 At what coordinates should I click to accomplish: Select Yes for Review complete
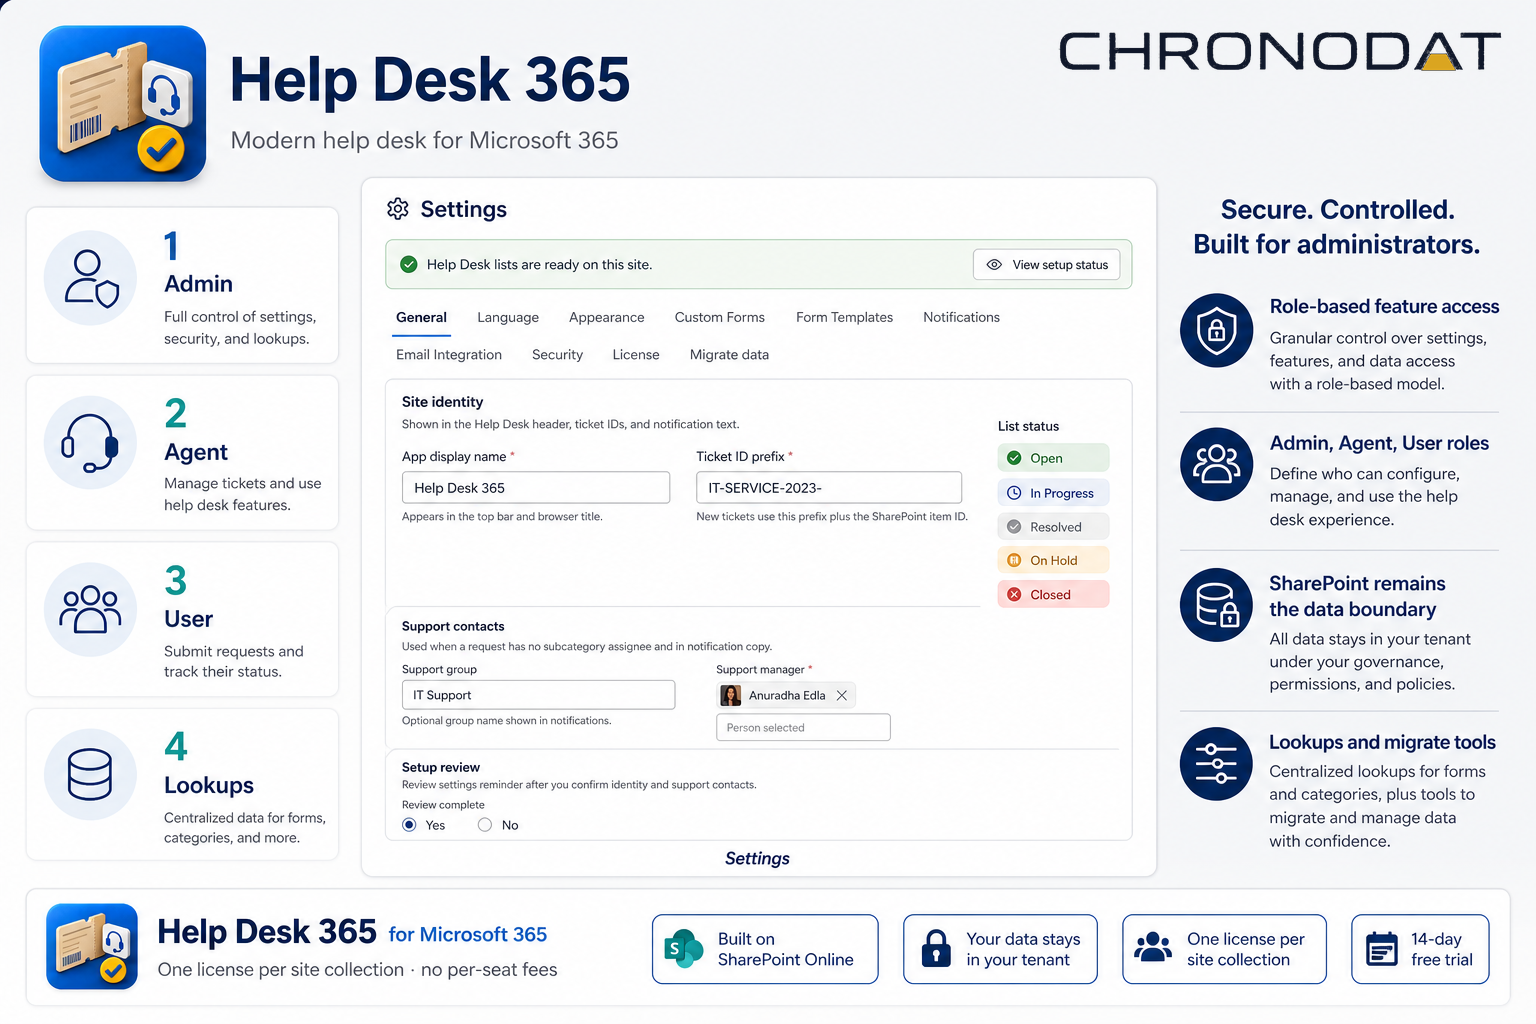[409, 825]
